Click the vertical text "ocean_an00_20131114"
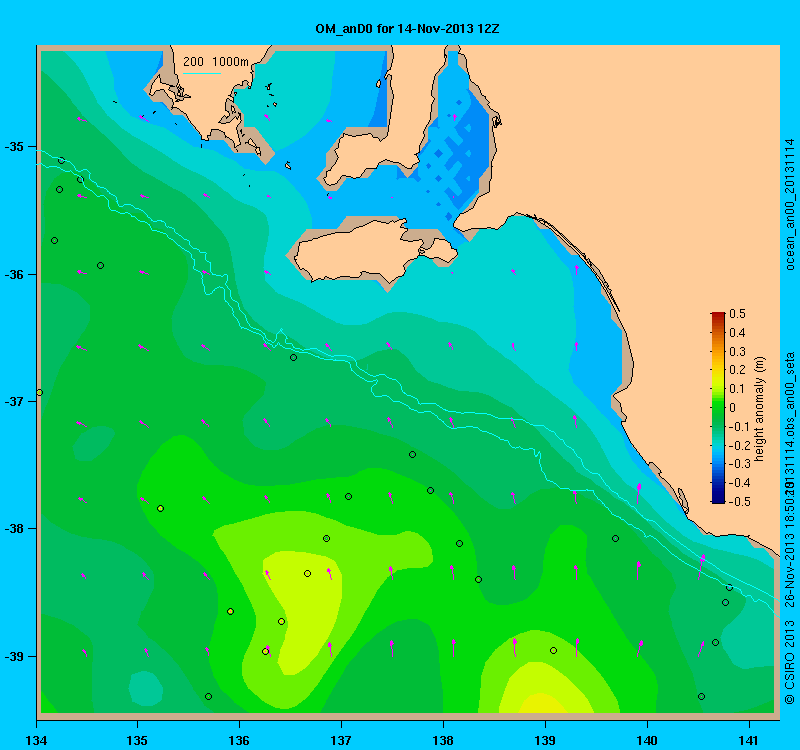Viewport: 800px width, 750px height. point(790,204)
